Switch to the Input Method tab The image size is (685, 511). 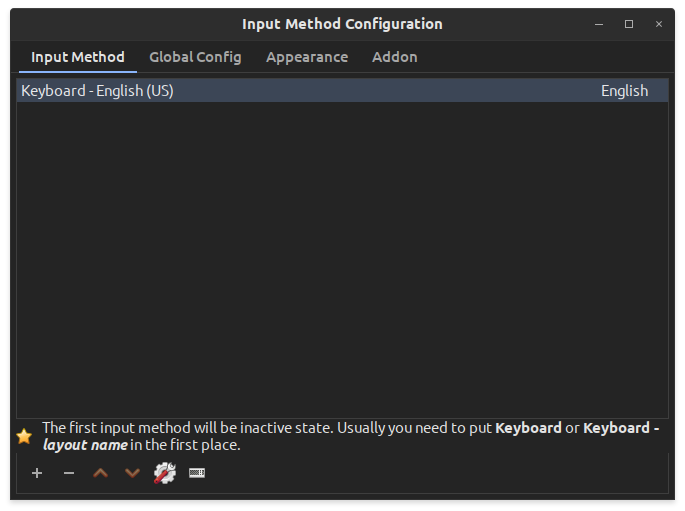pos(78,57)
